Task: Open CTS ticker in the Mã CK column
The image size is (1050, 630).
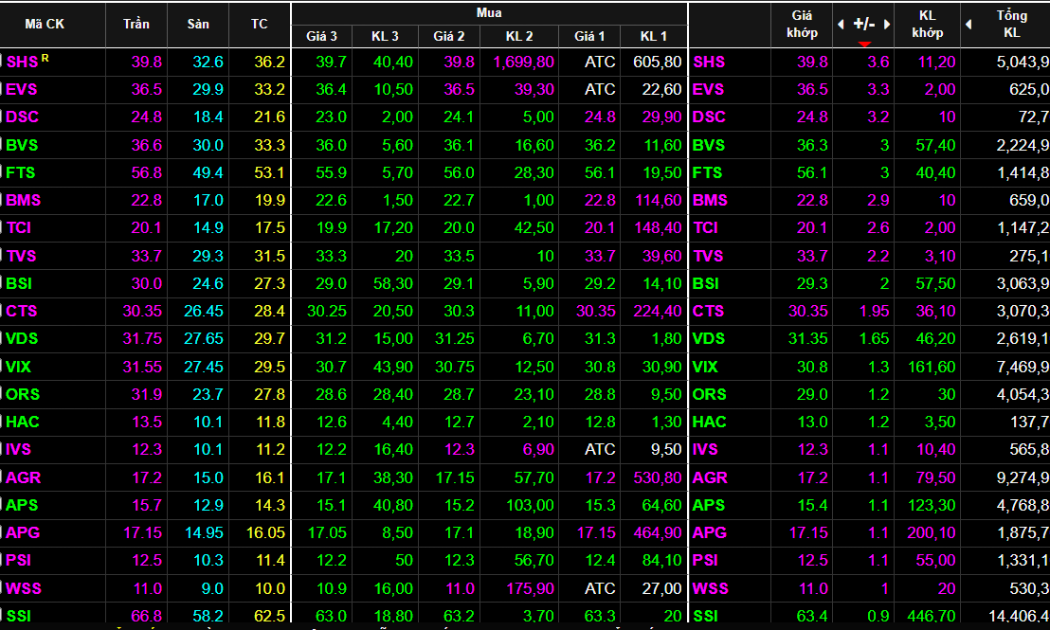Action: coord(21,311)
